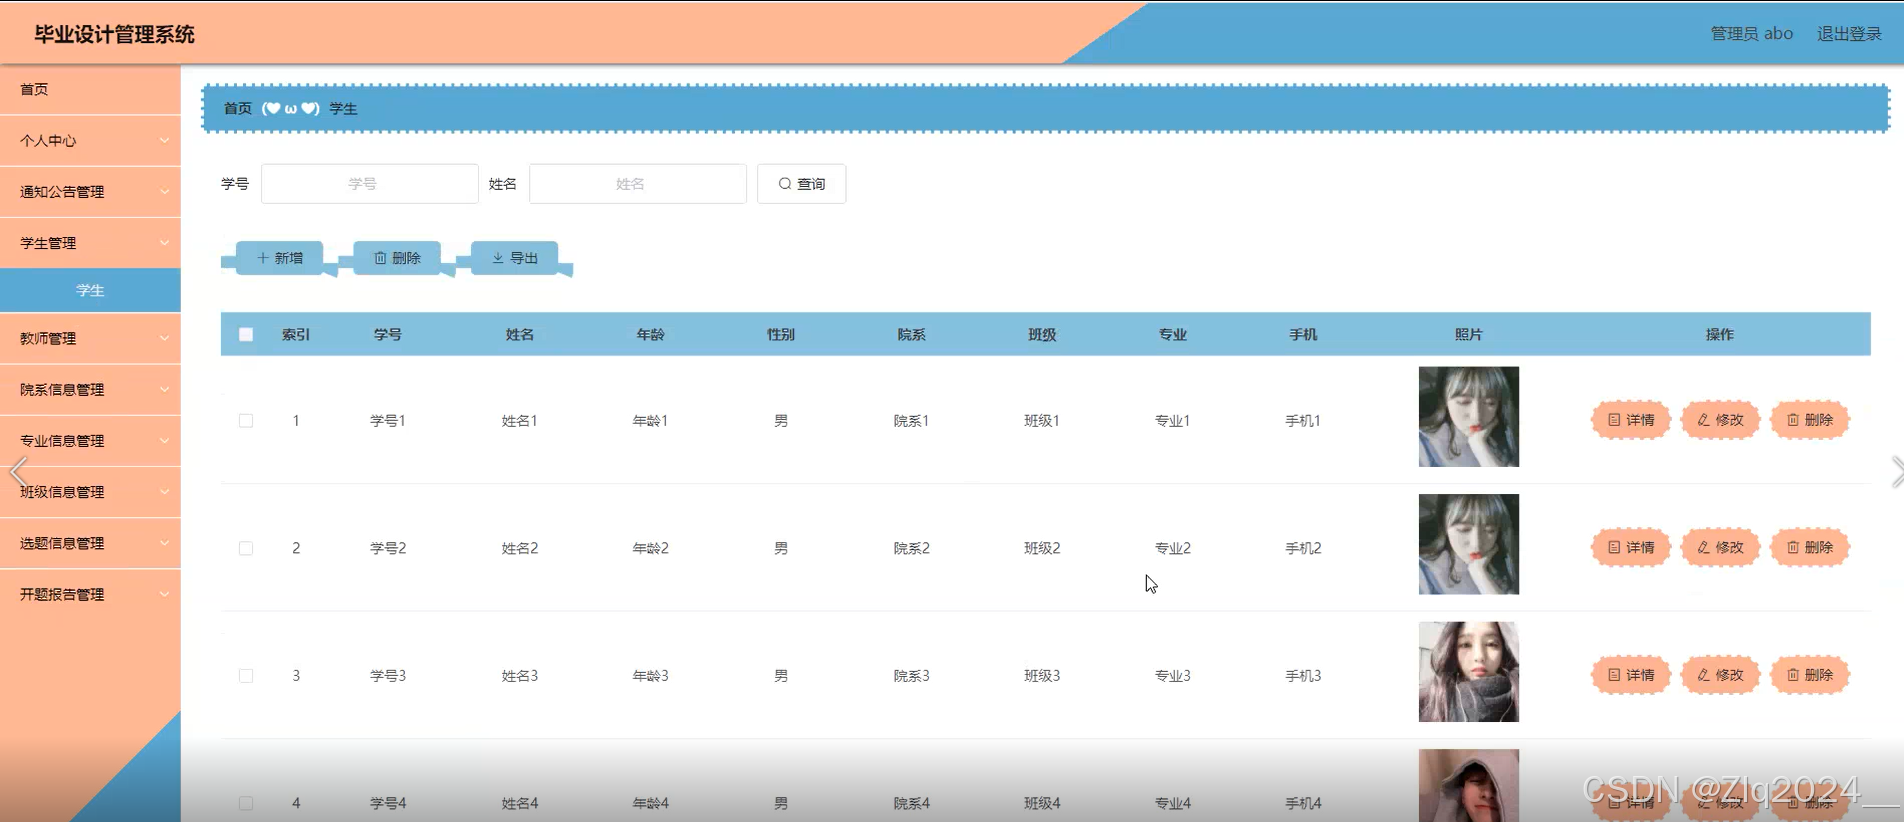Click 退出登录 in the header
Viewport: 1904px width, 822px height.
click(x=1849, y=34)
